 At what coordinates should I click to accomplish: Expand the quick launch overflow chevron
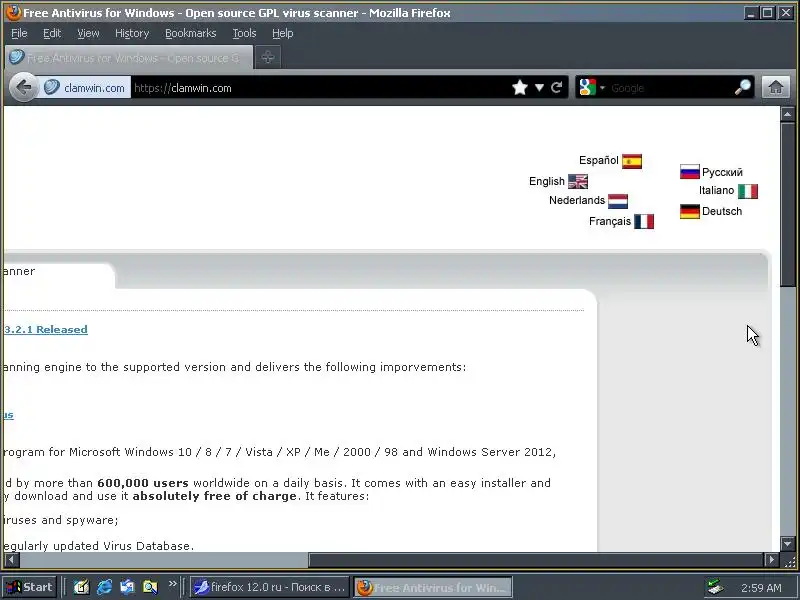tap(172, 584)
